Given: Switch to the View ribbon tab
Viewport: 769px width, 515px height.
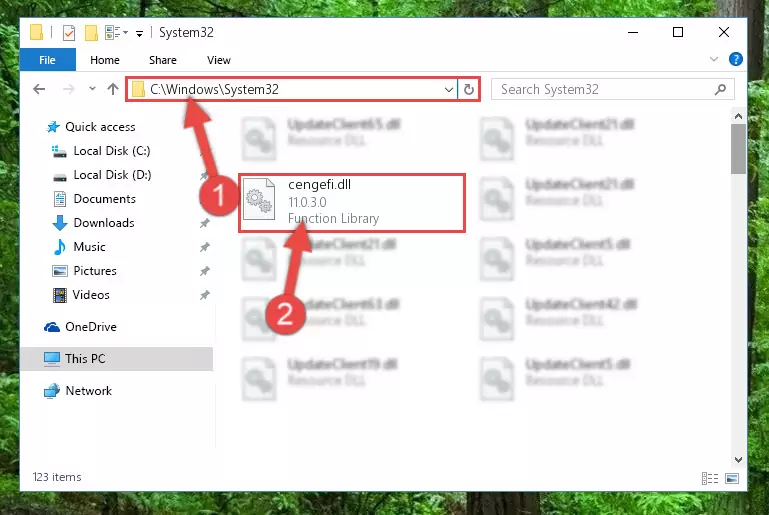Looking at the screenshot, I should tap(219, 60).
